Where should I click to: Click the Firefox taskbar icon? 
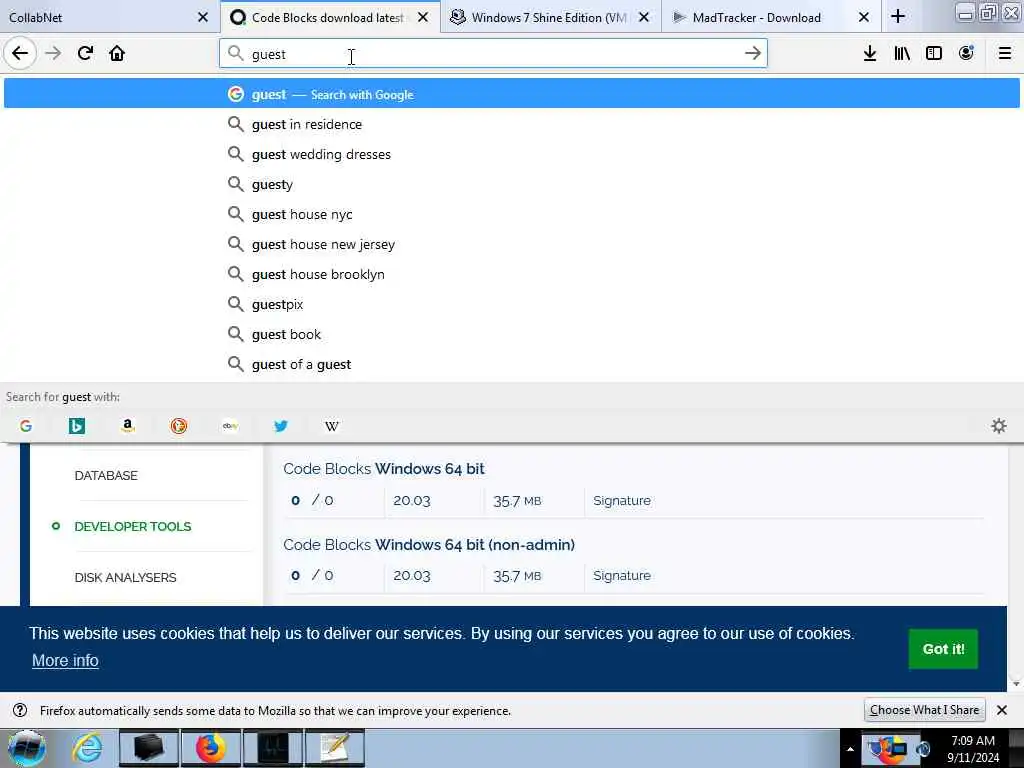(210, 748)
